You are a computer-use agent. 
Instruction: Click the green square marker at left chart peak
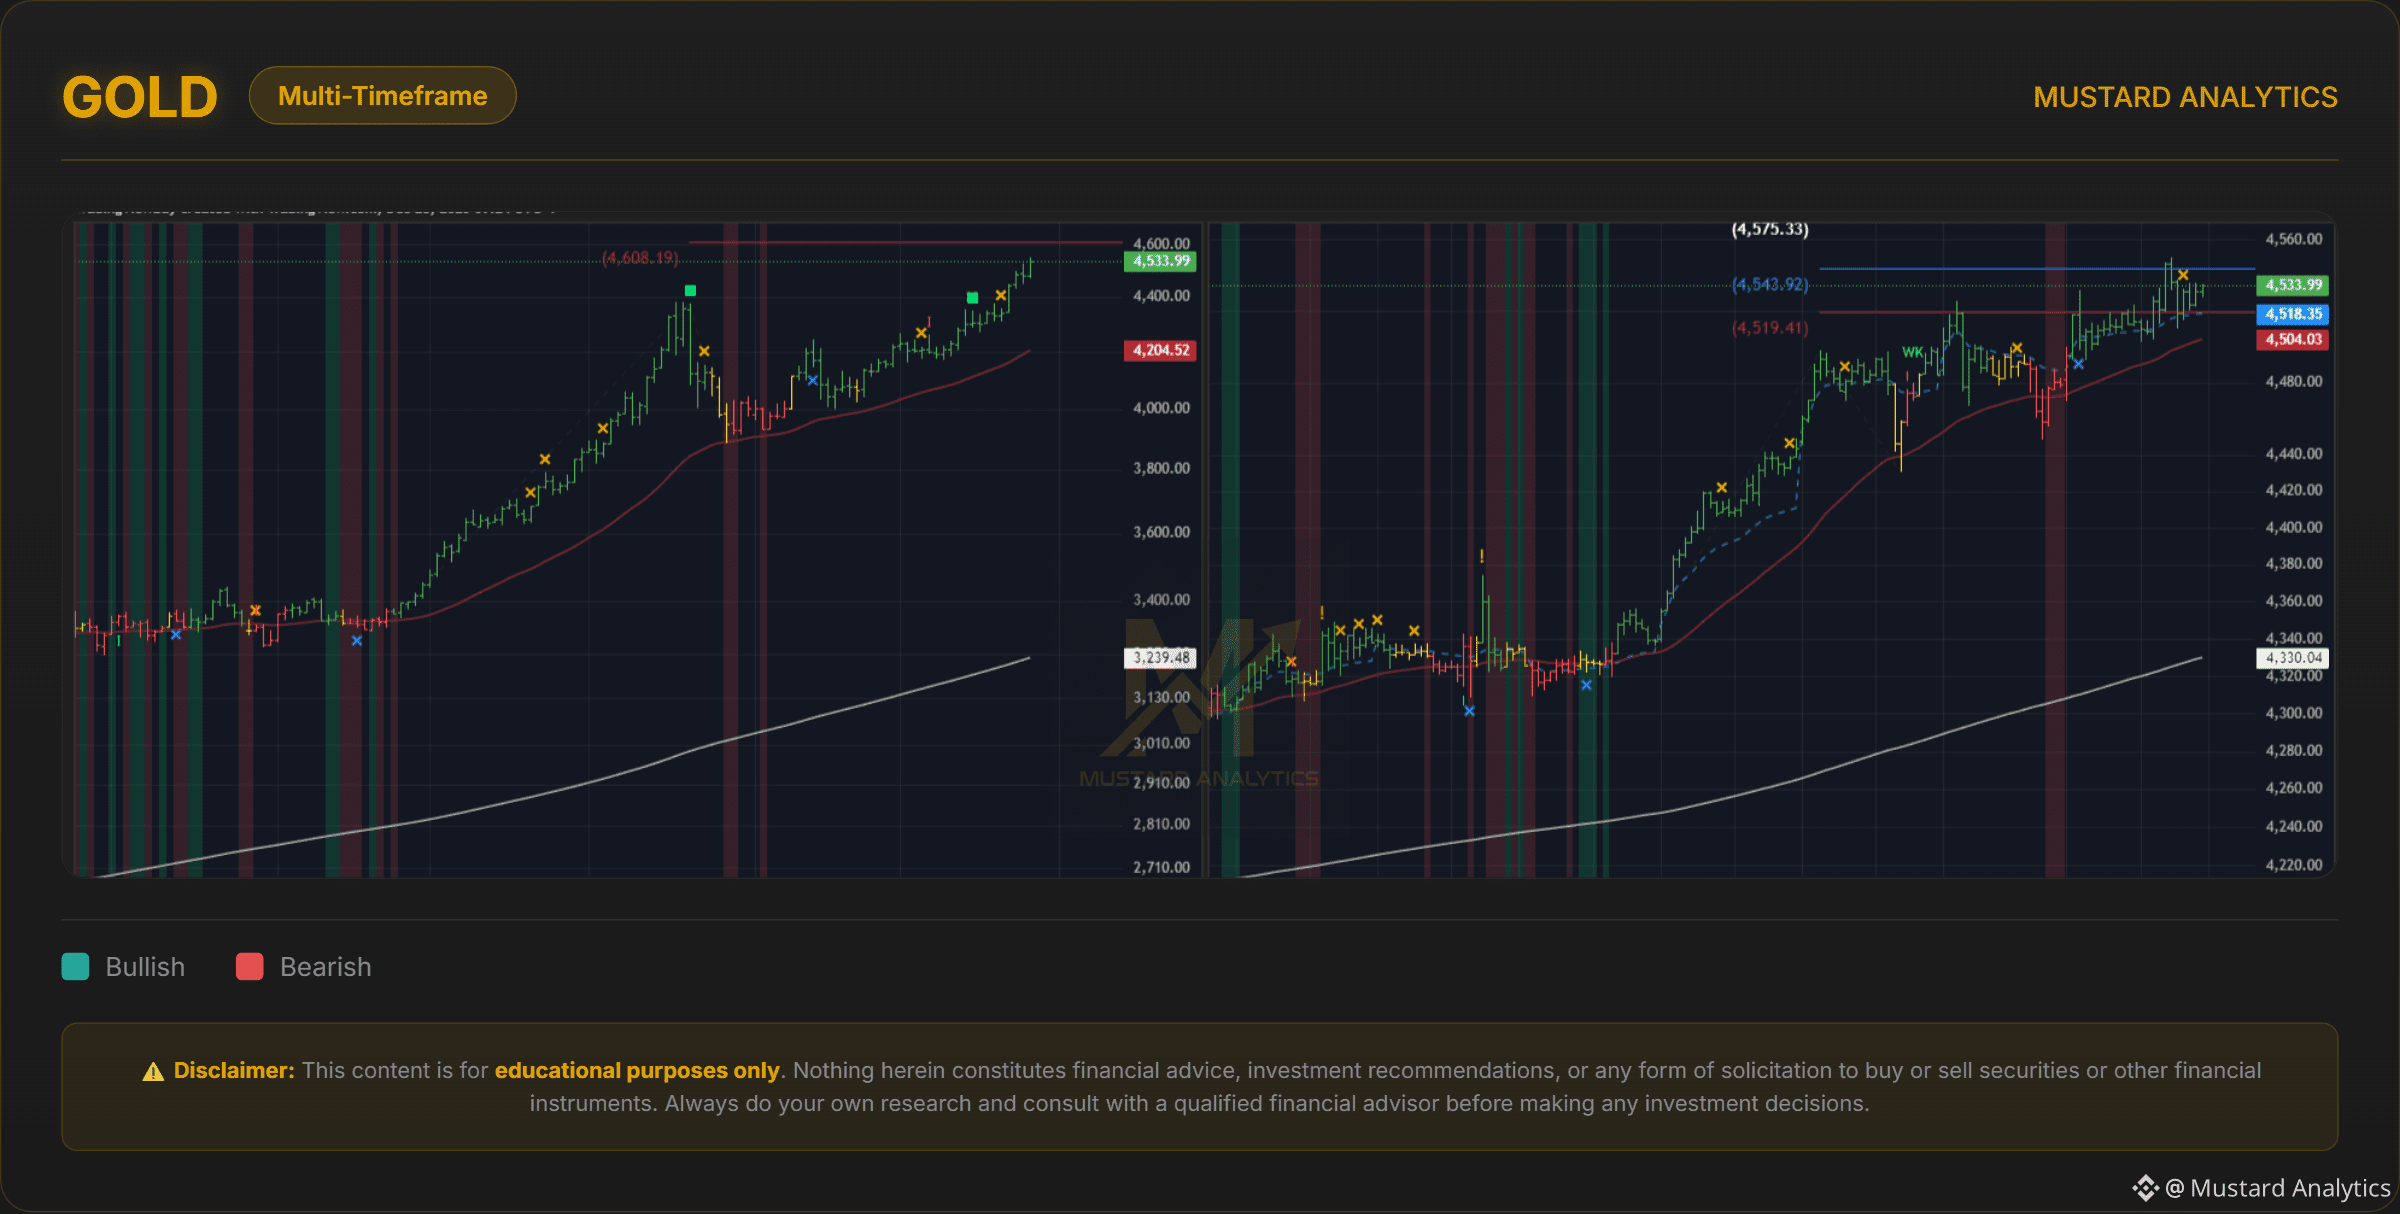[x=690, y=291]
